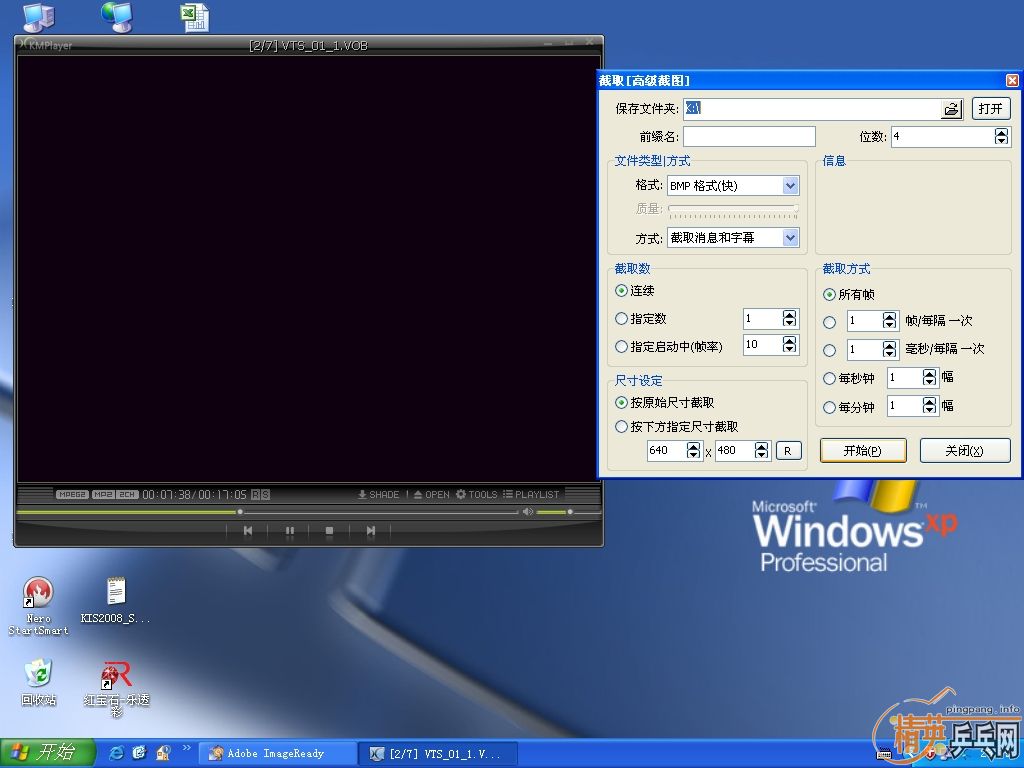The image size is (1024, 768).
Task: Select the 连续 continuous radio button
Action: point(622,291)
